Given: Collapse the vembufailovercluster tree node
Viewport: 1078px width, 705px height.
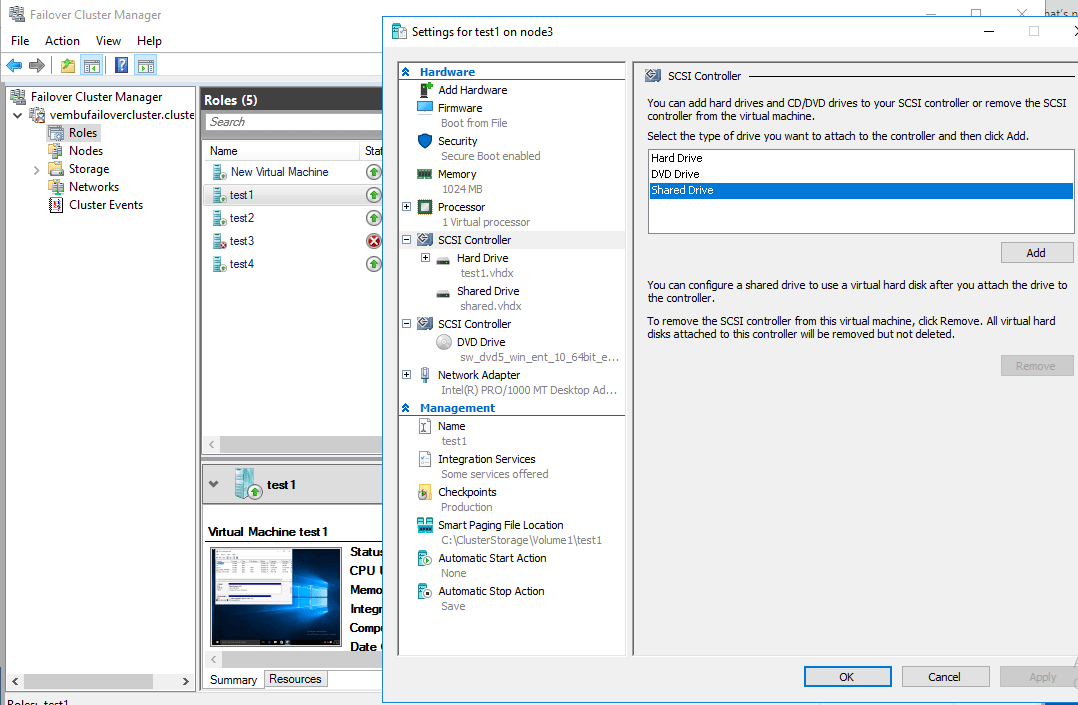Looking at the screenshot, I should tap(17, 116).
